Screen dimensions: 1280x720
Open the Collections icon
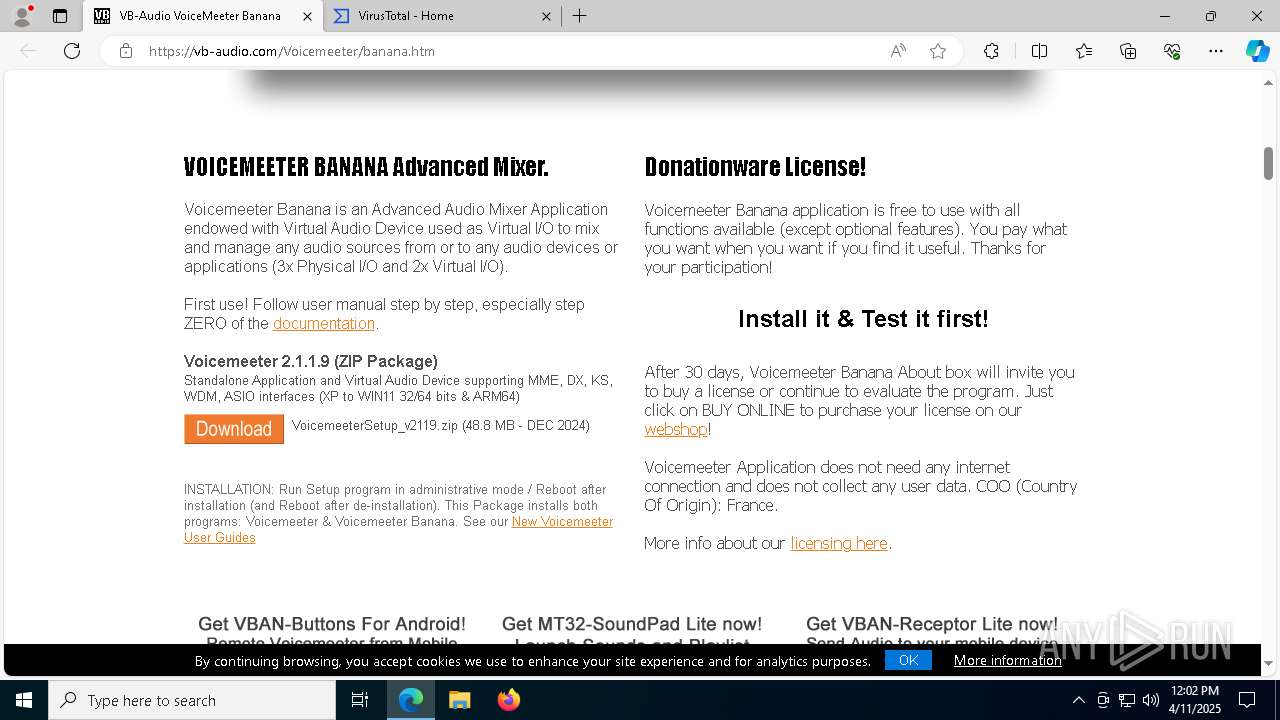click(1128, 51)
